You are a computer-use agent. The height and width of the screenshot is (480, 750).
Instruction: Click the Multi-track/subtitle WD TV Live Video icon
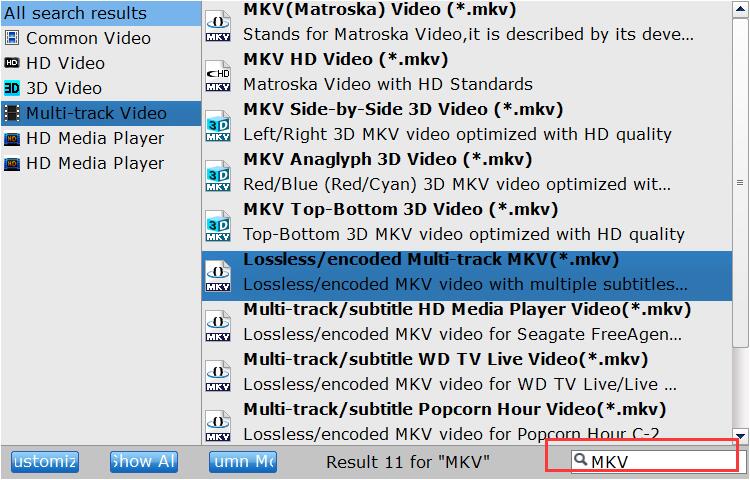click(x=218, y=376)
